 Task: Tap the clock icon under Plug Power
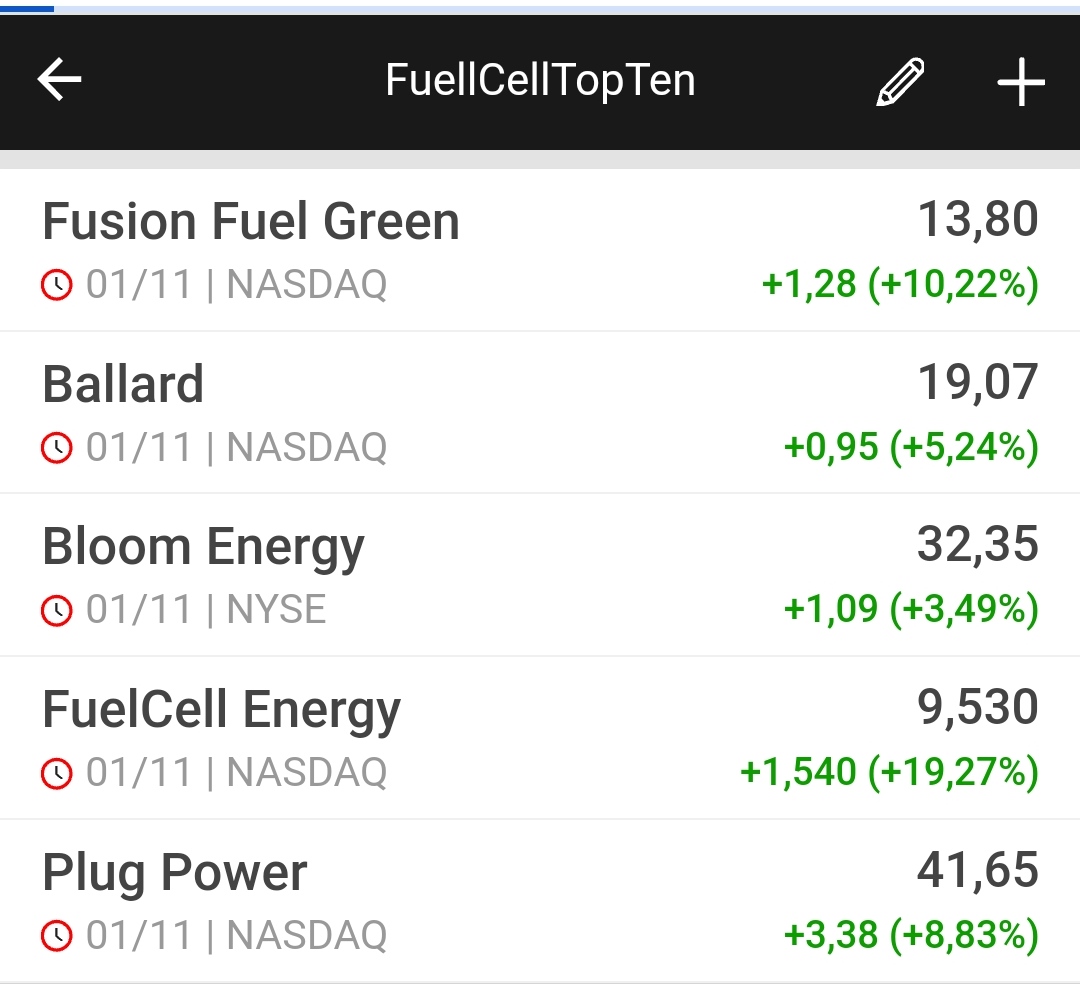pos(57,936)
